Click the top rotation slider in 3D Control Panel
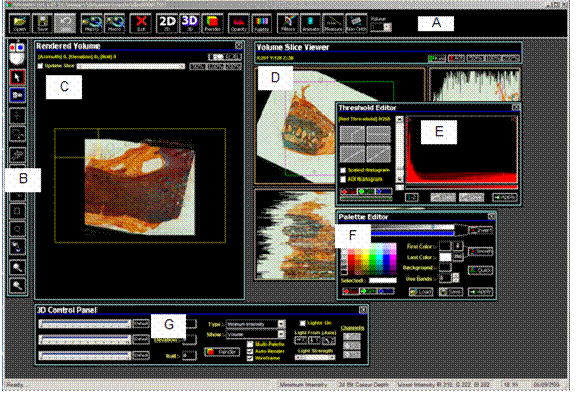Screen dimensions: 578x414 85,324
